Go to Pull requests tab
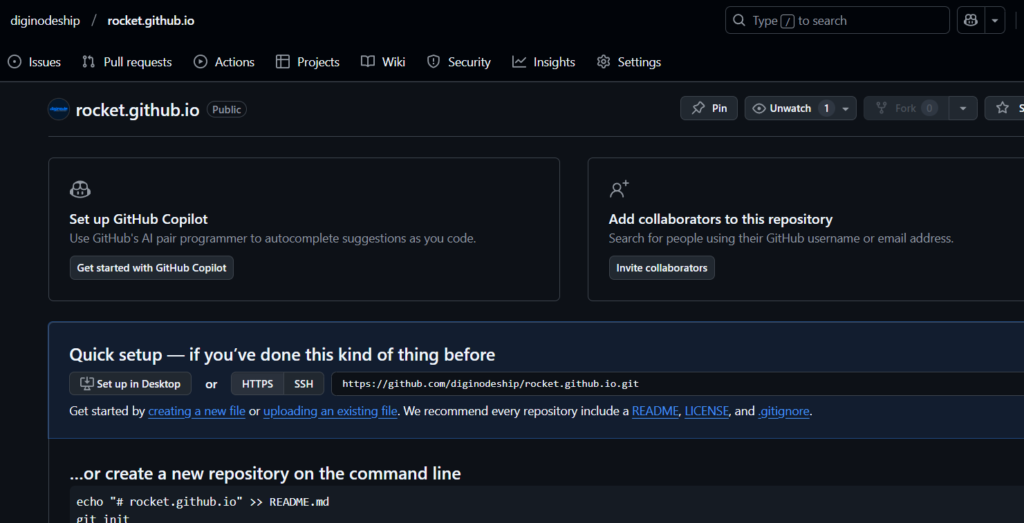 click(127, 62)
